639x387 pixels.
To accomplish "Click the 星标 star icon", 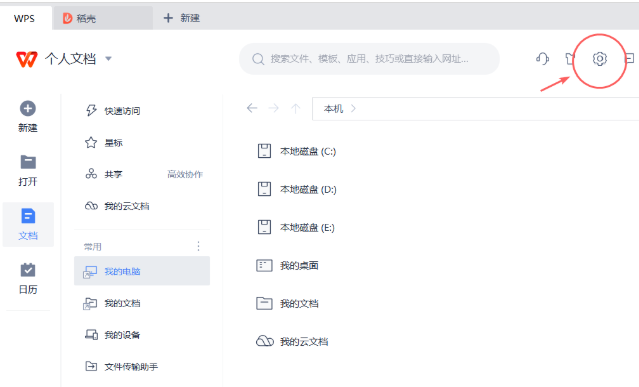I will pyautogui.click(x=91, y=142).
